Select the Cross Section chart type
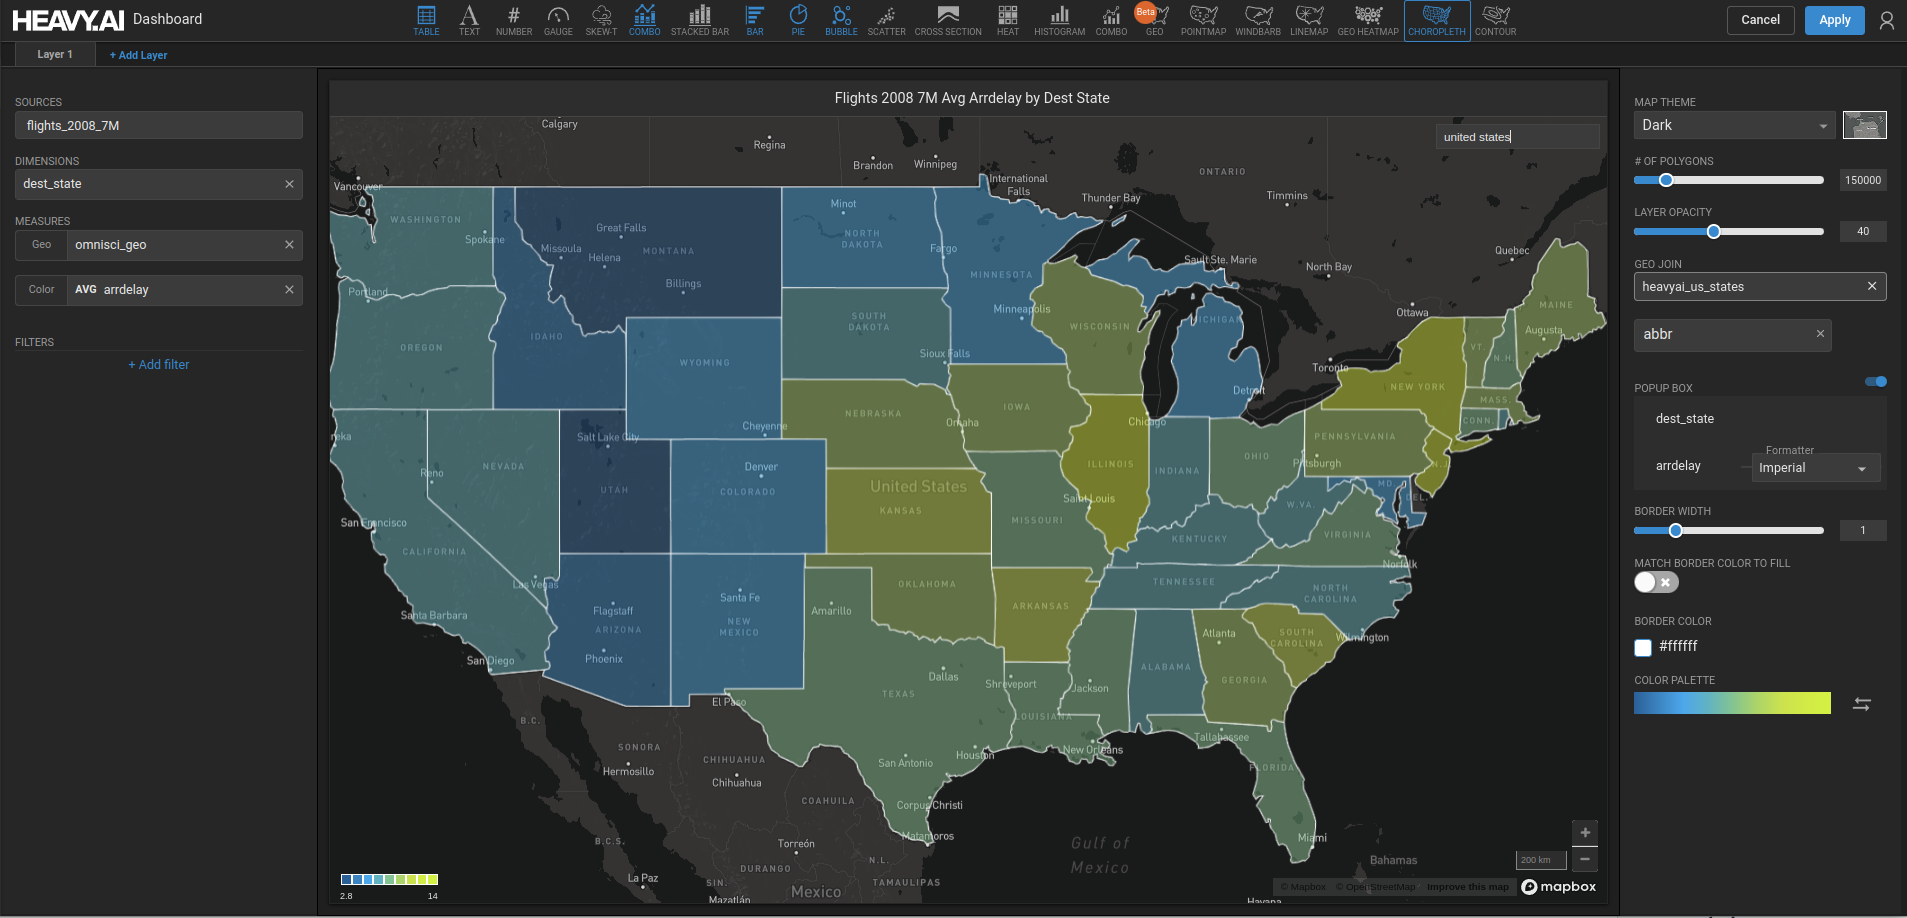 click(948, 20)
